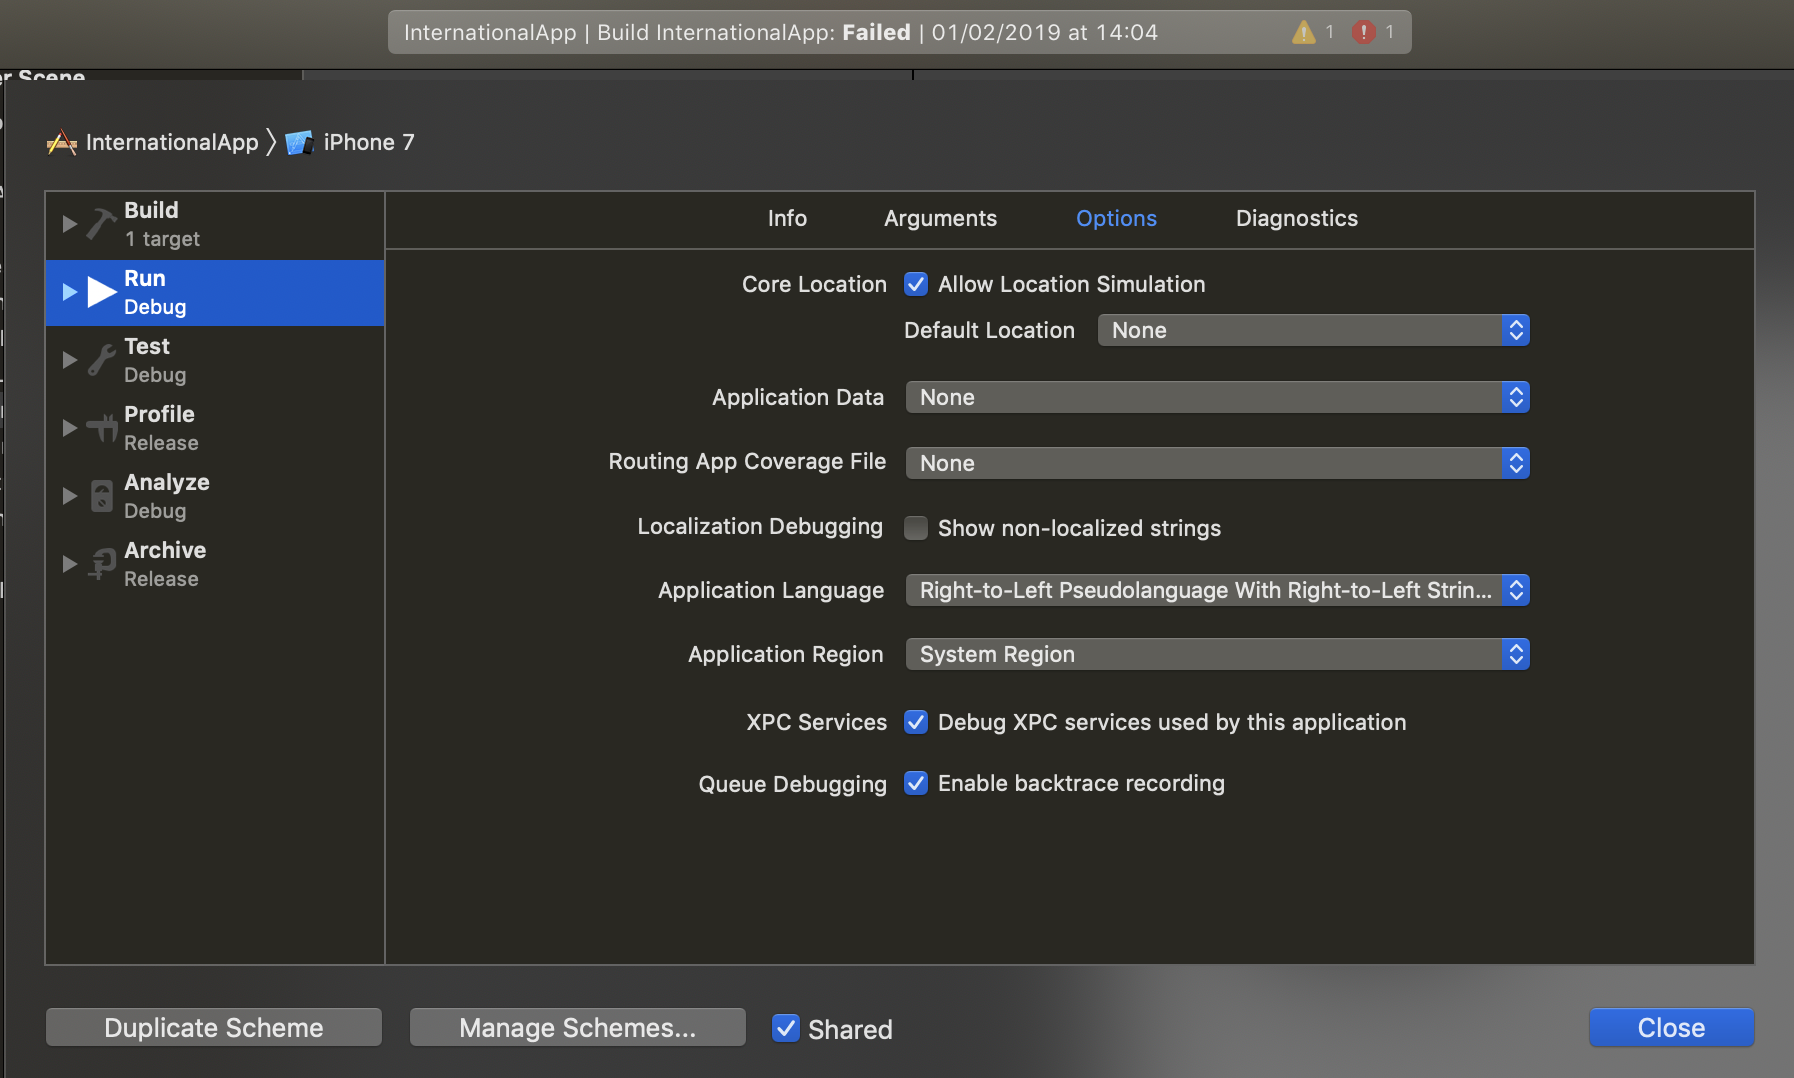Expand the Archive disclosure triangle
Screen dimensions: 1794x1078
70,564
